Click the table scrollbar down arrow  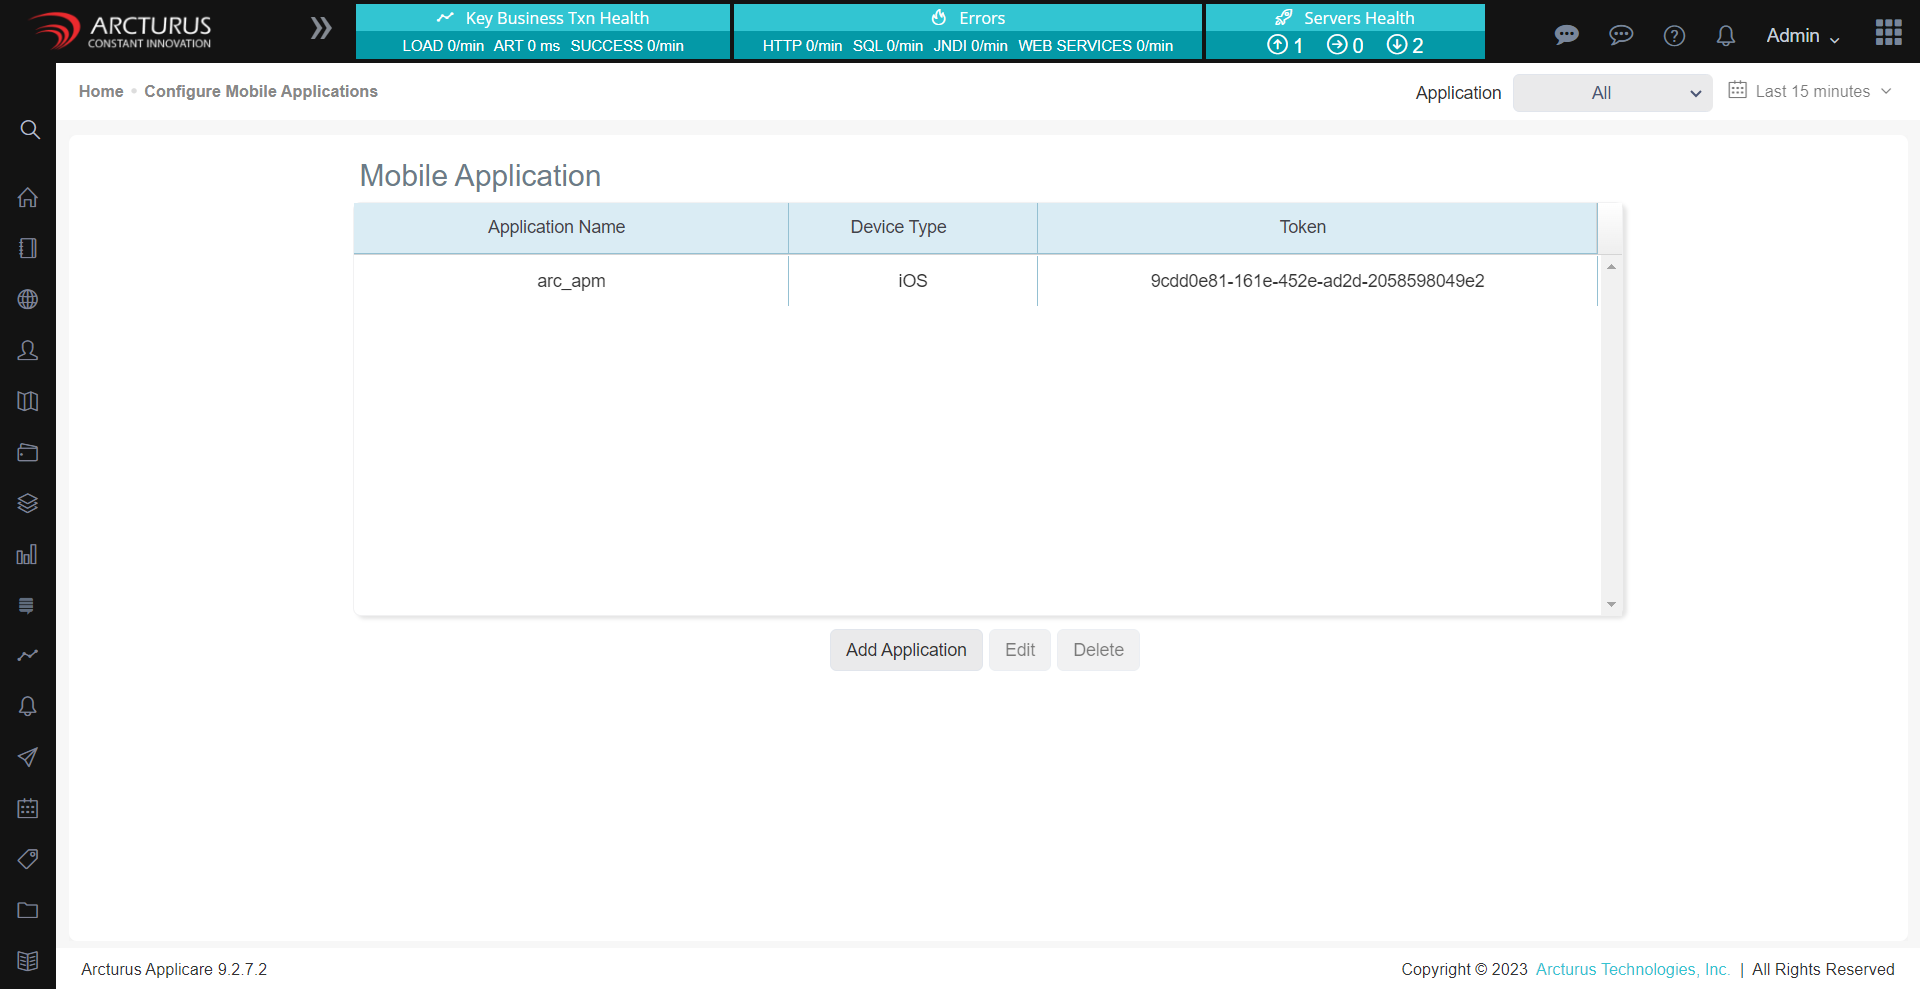pos(1611,604)
